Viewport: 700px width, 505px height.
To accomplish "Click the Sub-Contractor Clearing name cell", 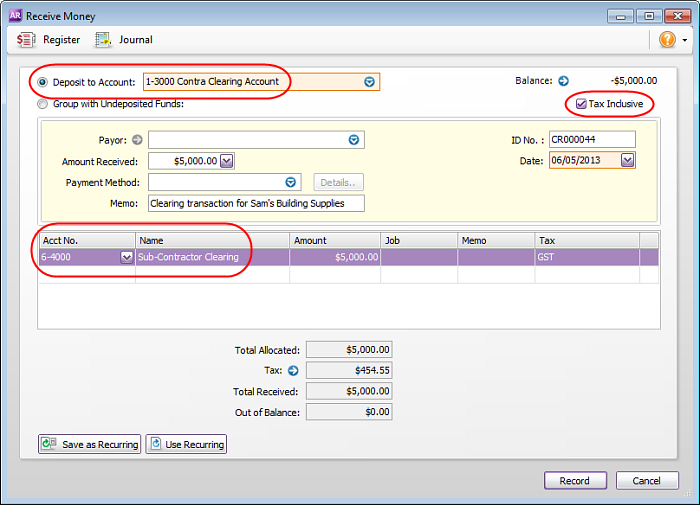I will pos(212,257).
